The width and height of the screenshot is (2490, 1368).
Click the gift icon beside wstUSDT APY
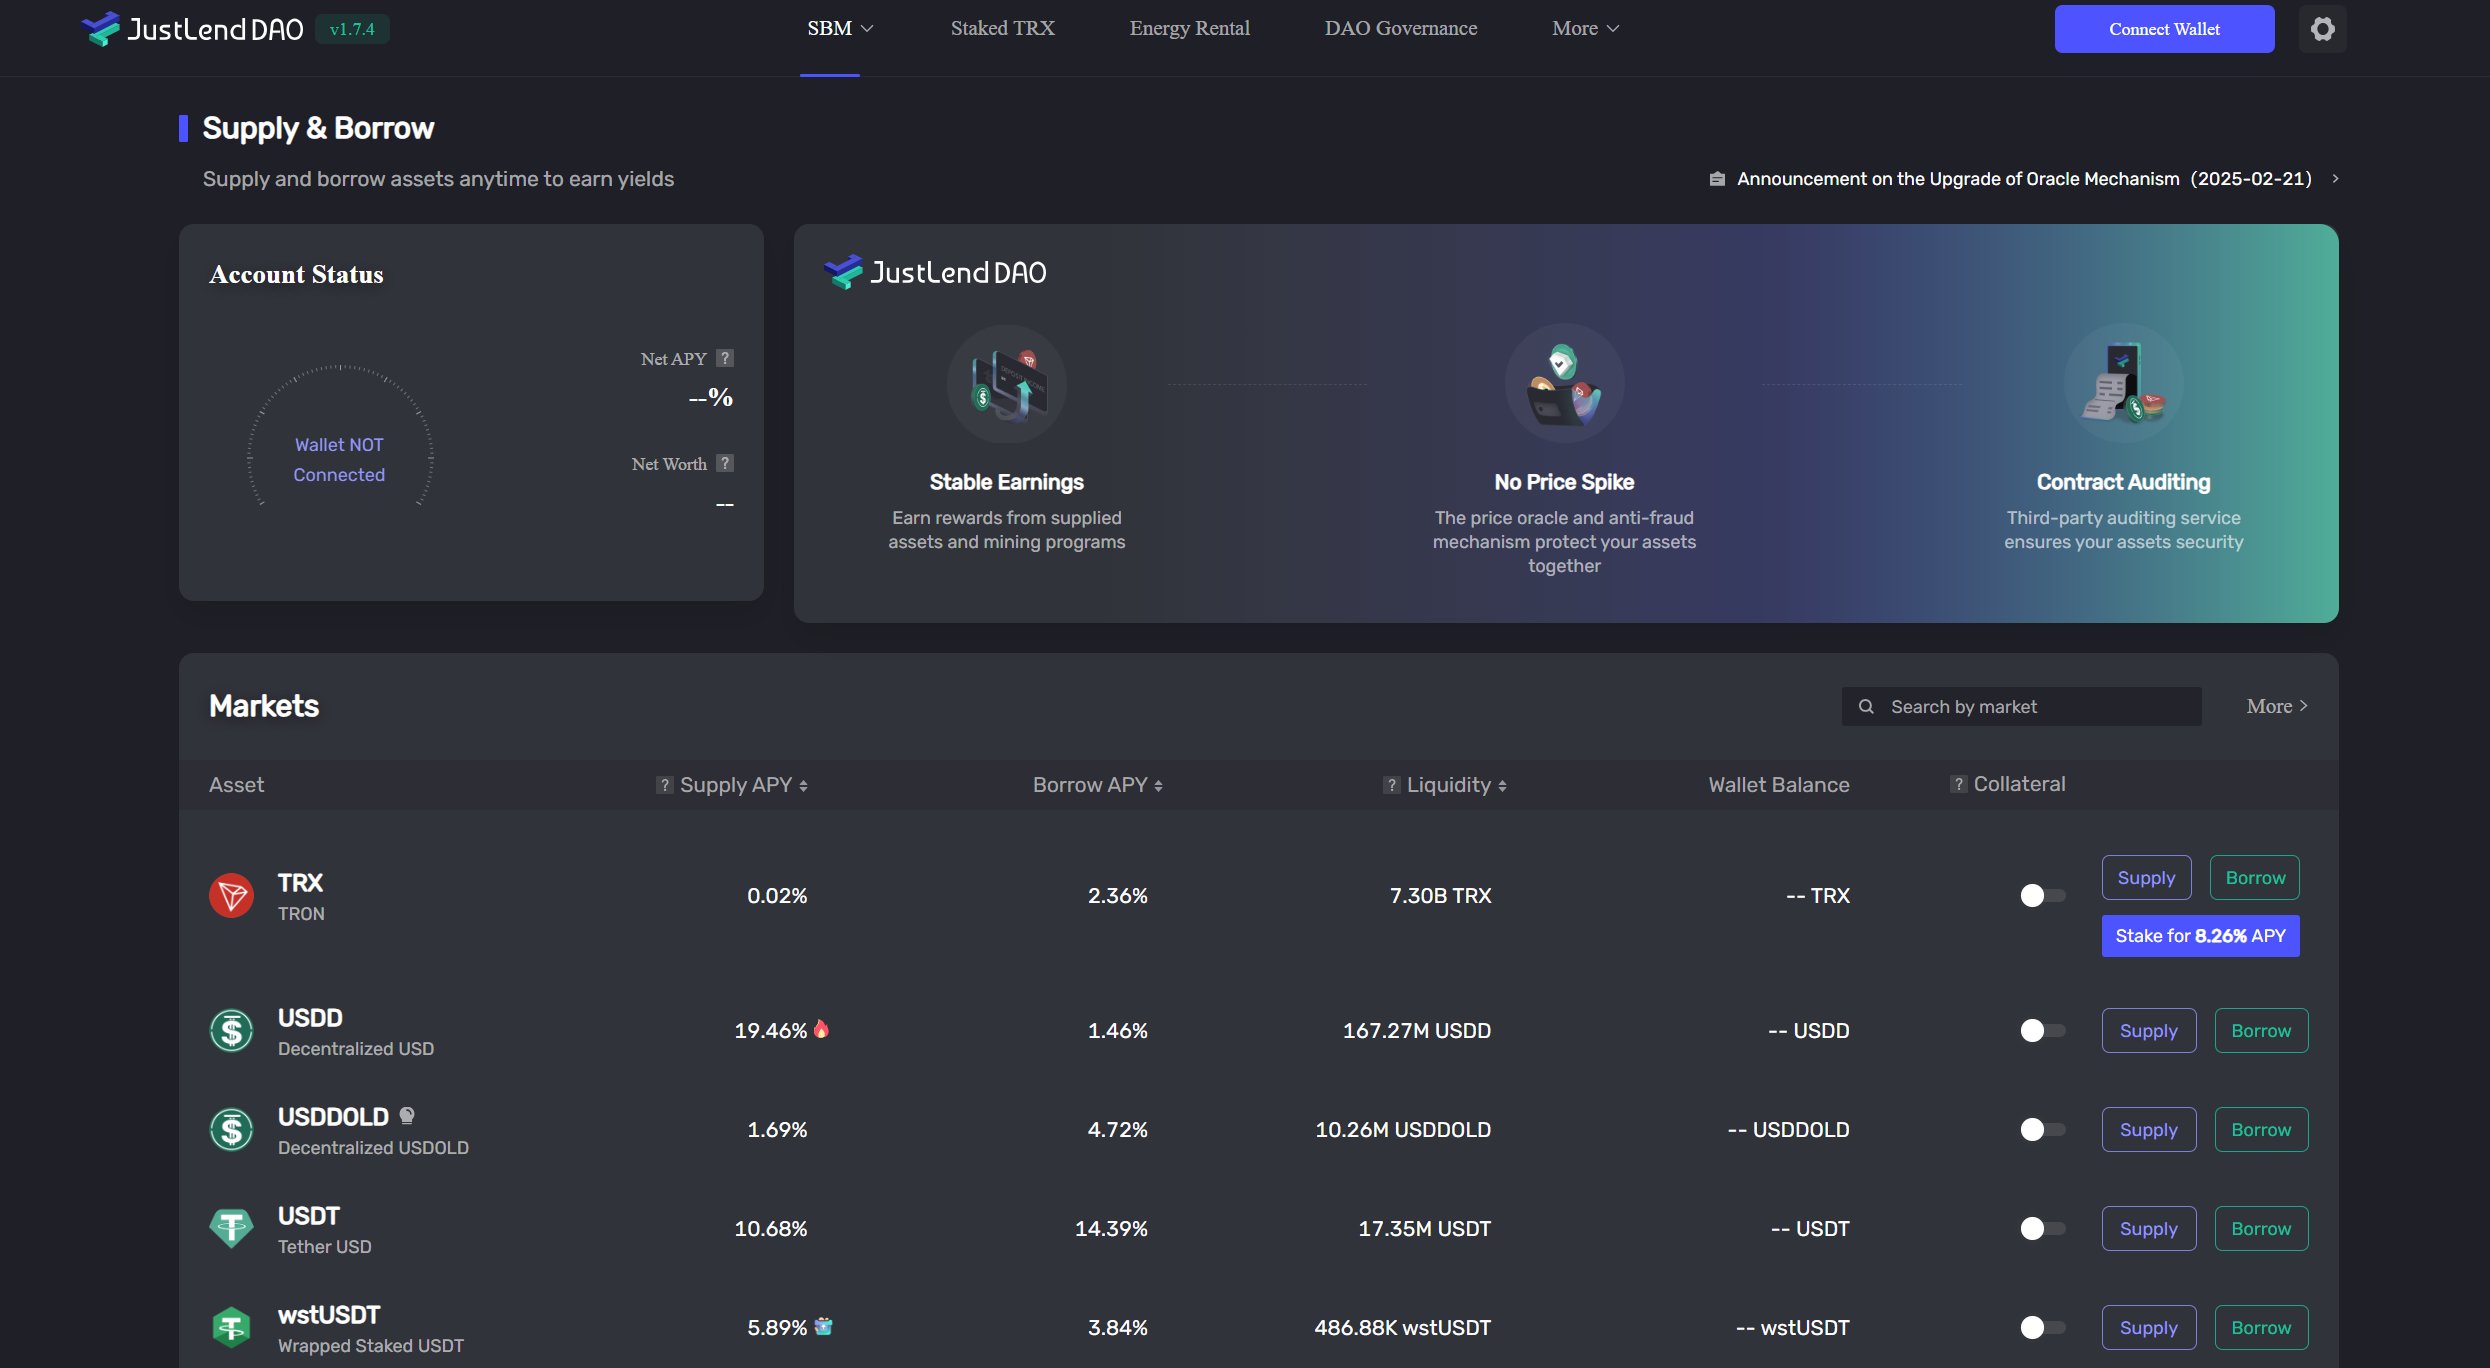pyautogui.click(x=823, y=1326)
